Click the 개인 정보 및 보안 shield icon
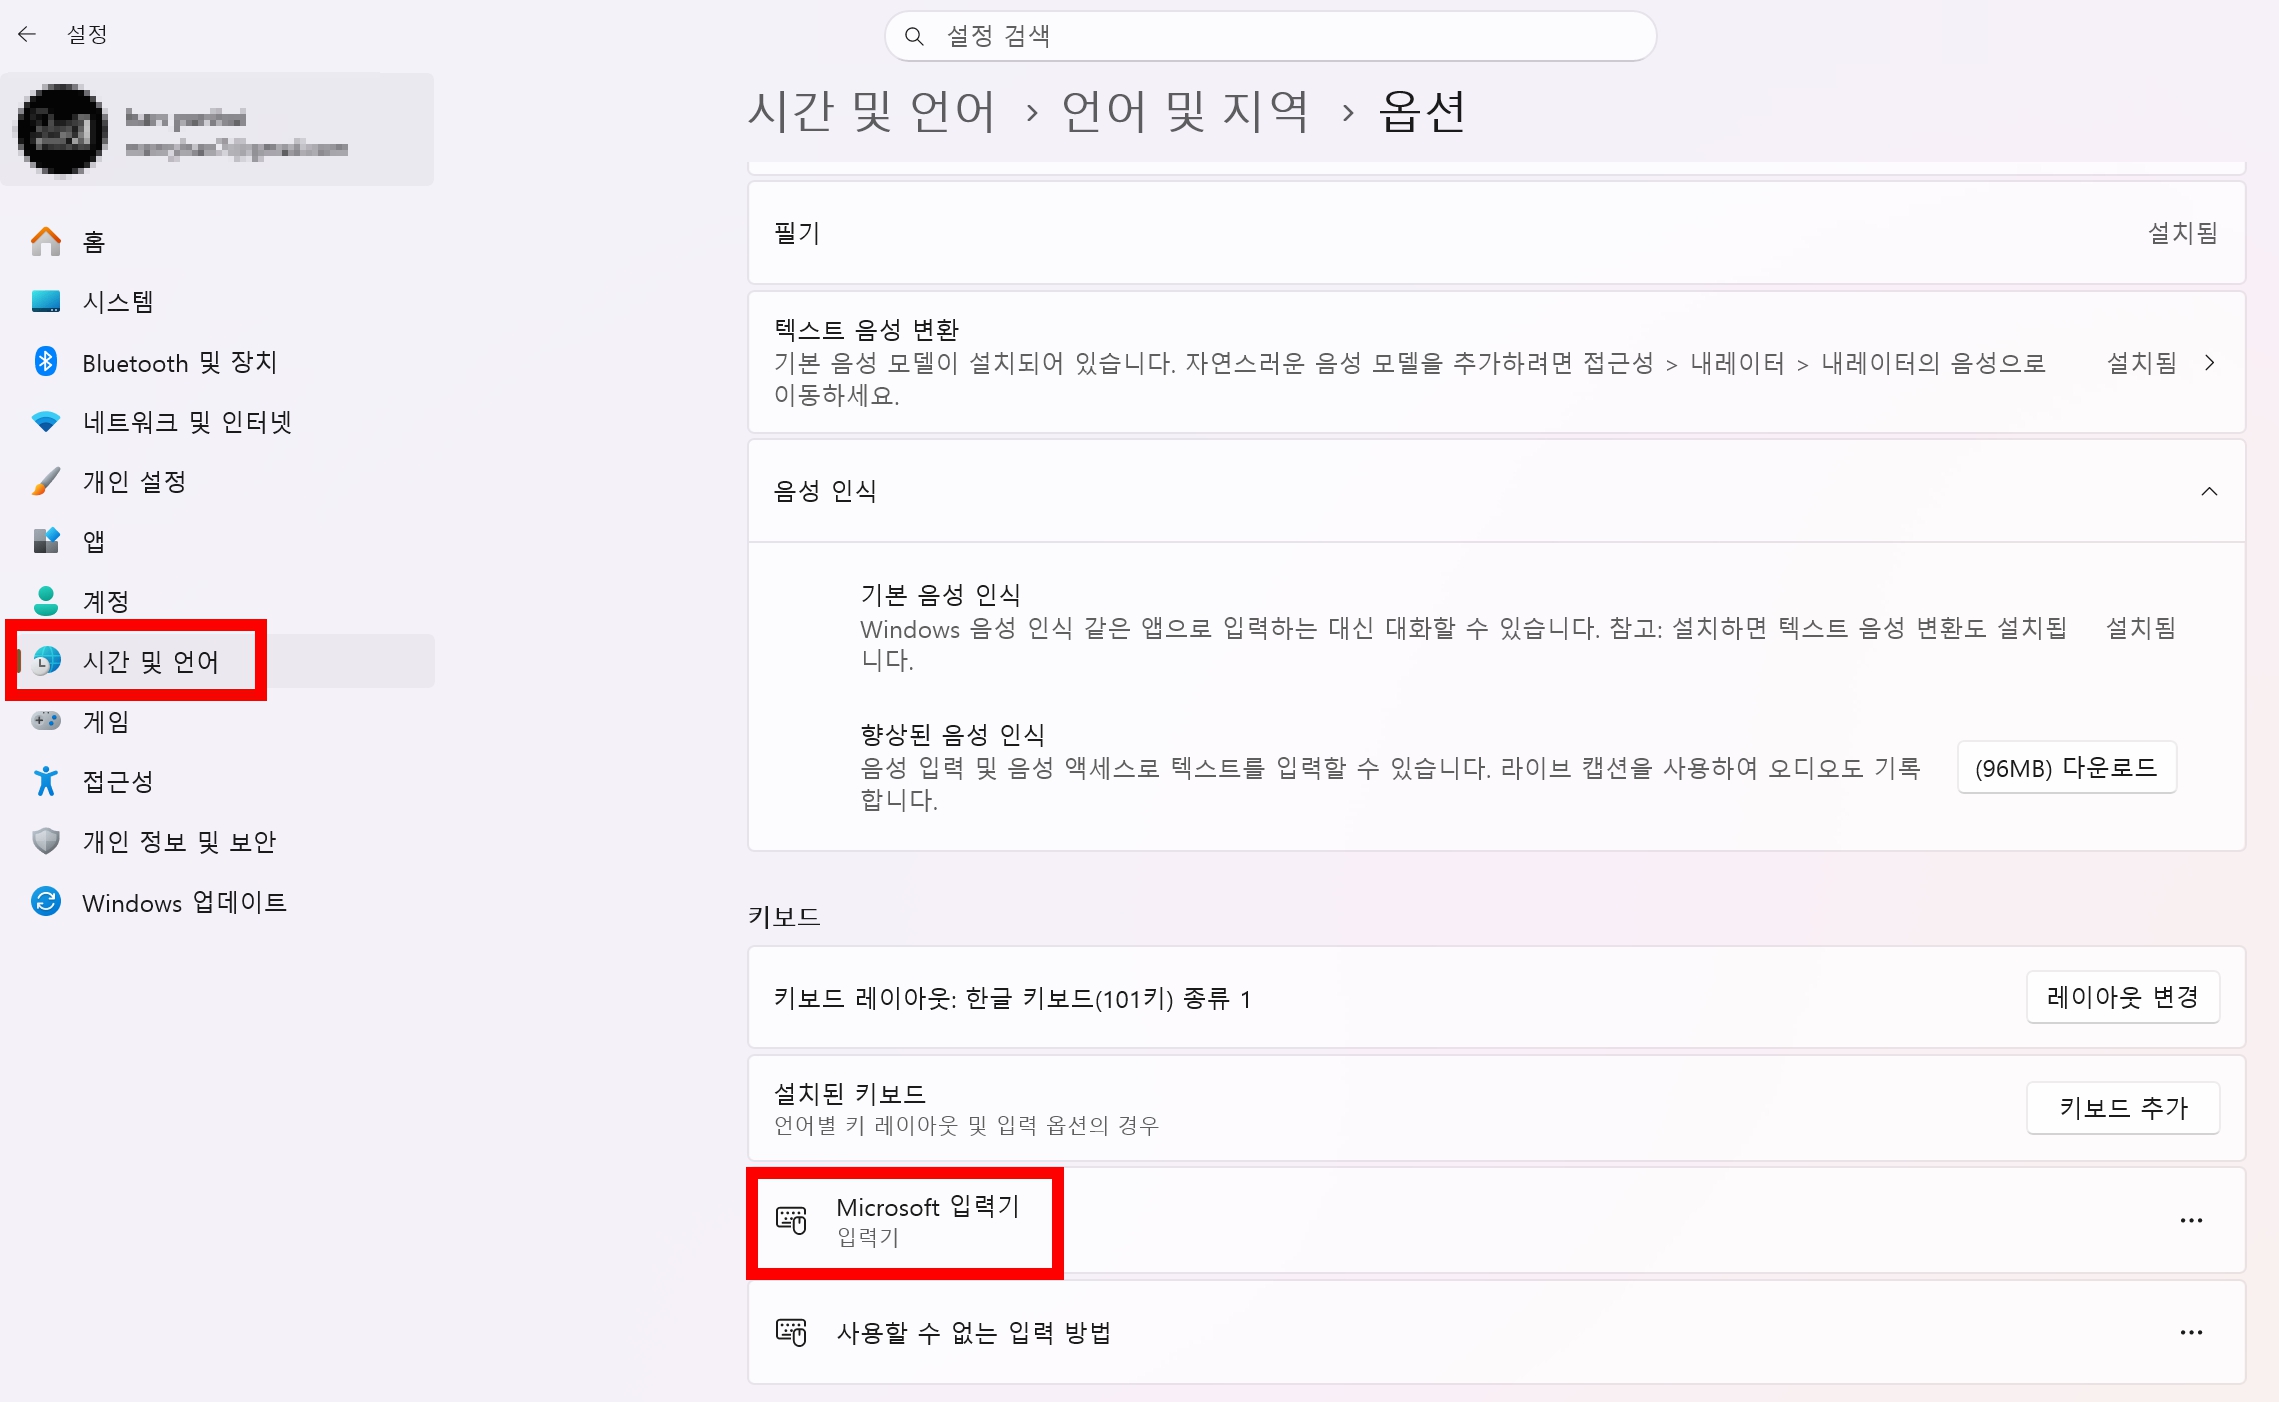 [x=46, y=841]
